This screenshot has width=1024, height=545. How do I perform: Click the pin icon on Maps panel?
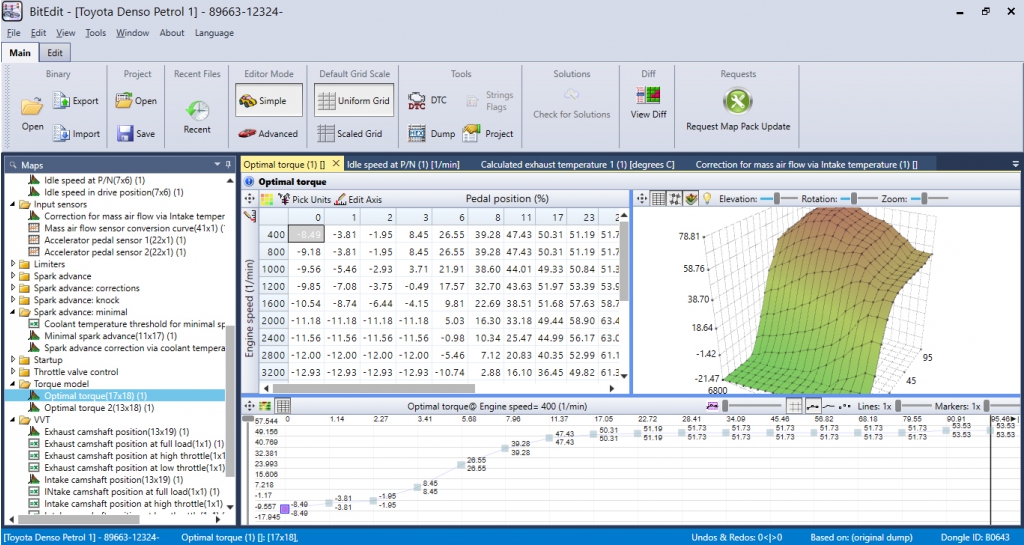(x=229, y=165)
